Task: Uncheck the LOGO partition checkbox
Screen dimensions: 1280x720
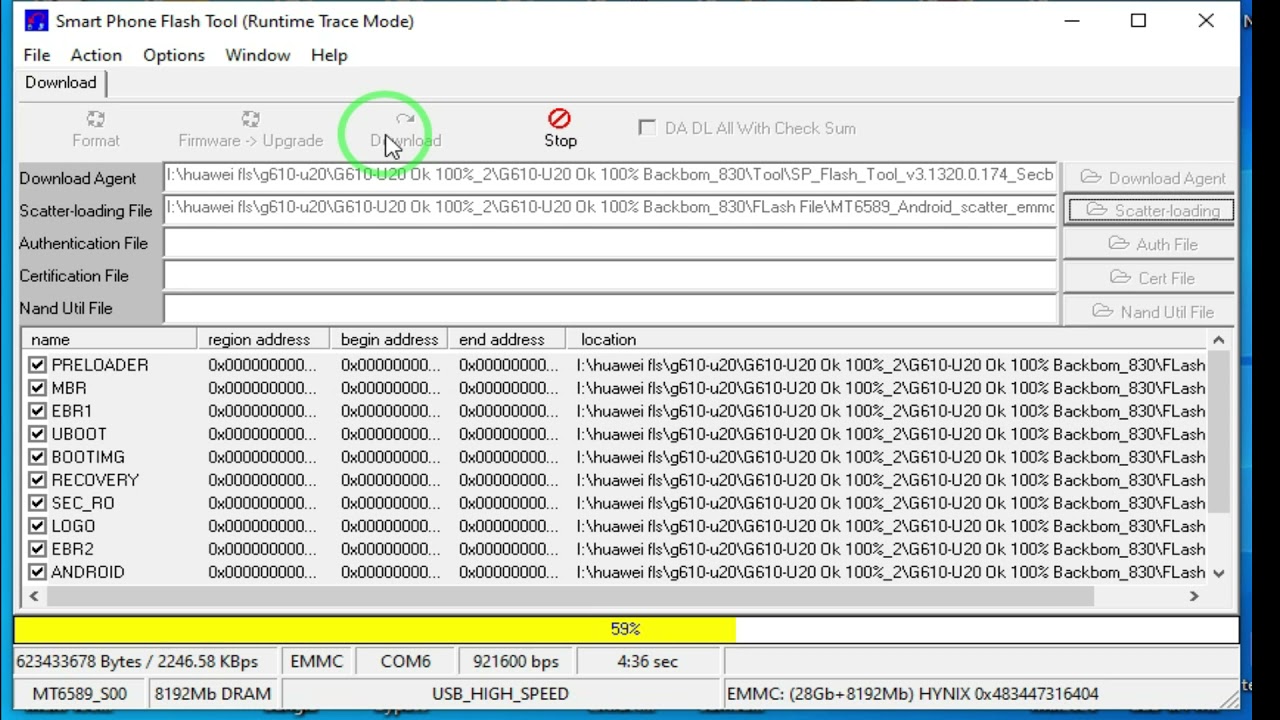Action: pos(37,526)
